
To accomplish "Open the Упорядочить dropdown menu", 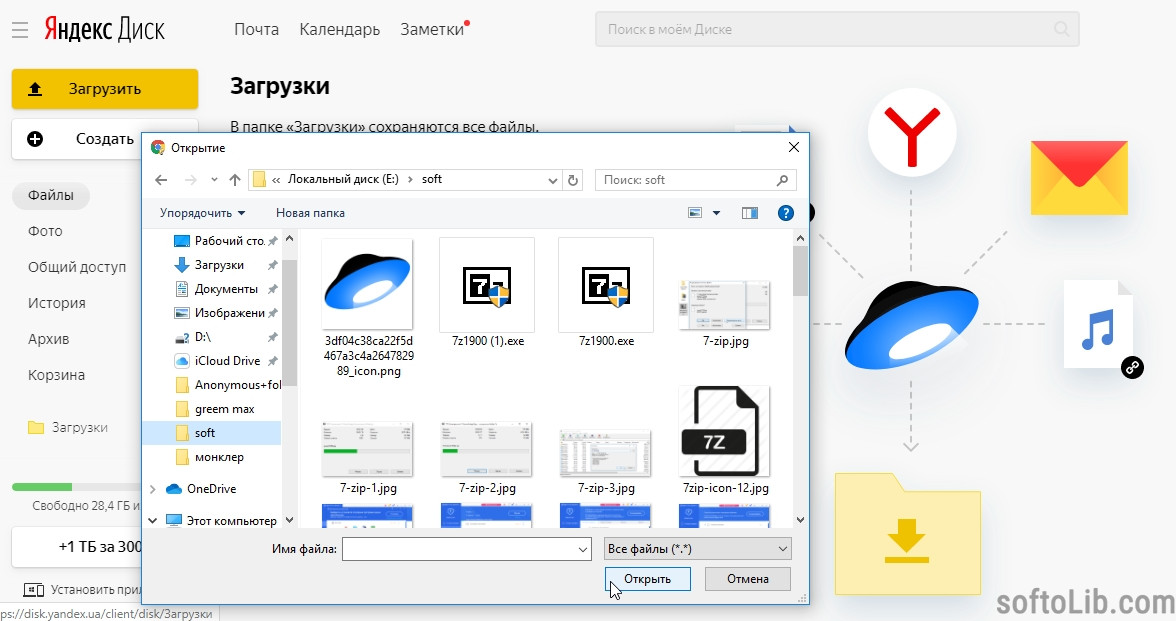I will 202,213.
